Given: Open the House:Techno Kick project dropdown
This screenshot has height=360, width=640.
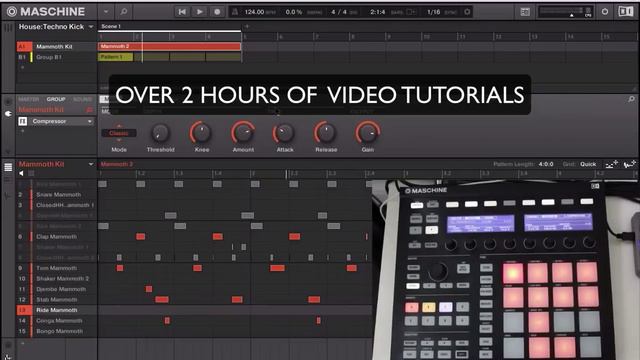Looking at the screenshot, I should pyautogui.click(x=91, y=27).
